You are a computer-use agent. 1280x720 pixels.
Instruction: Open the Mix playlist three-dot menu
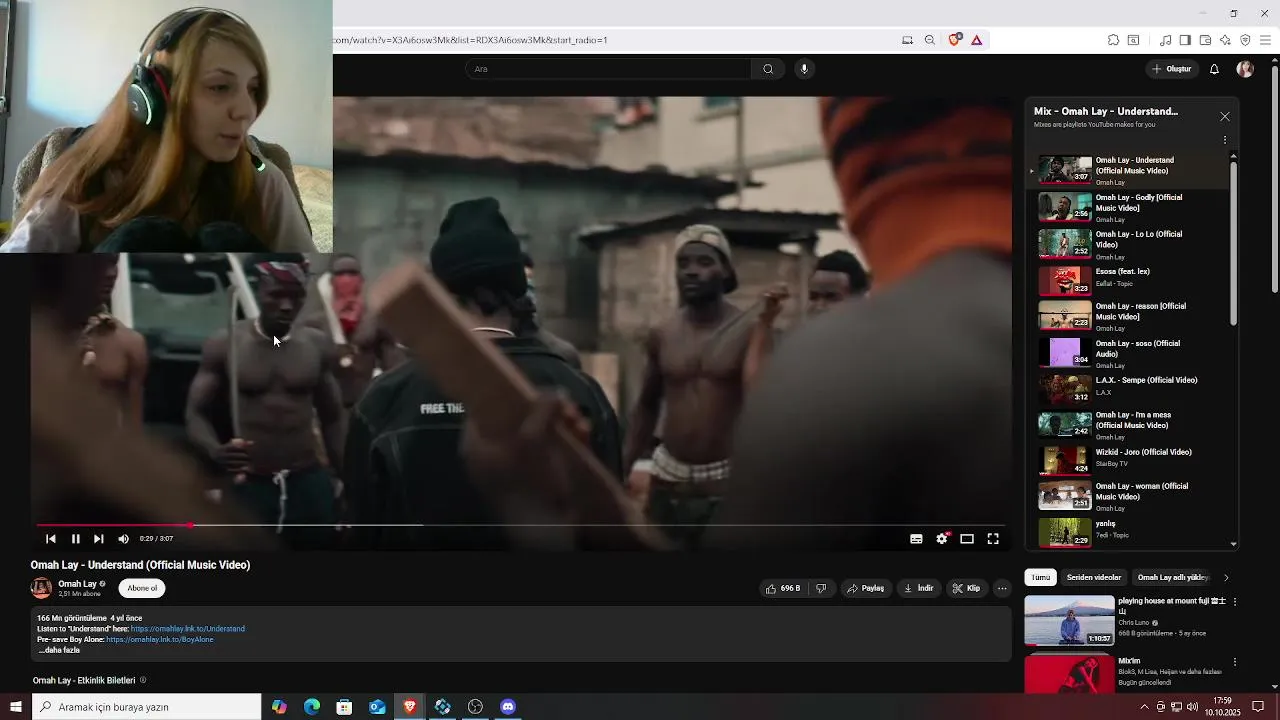[1225, 140]
